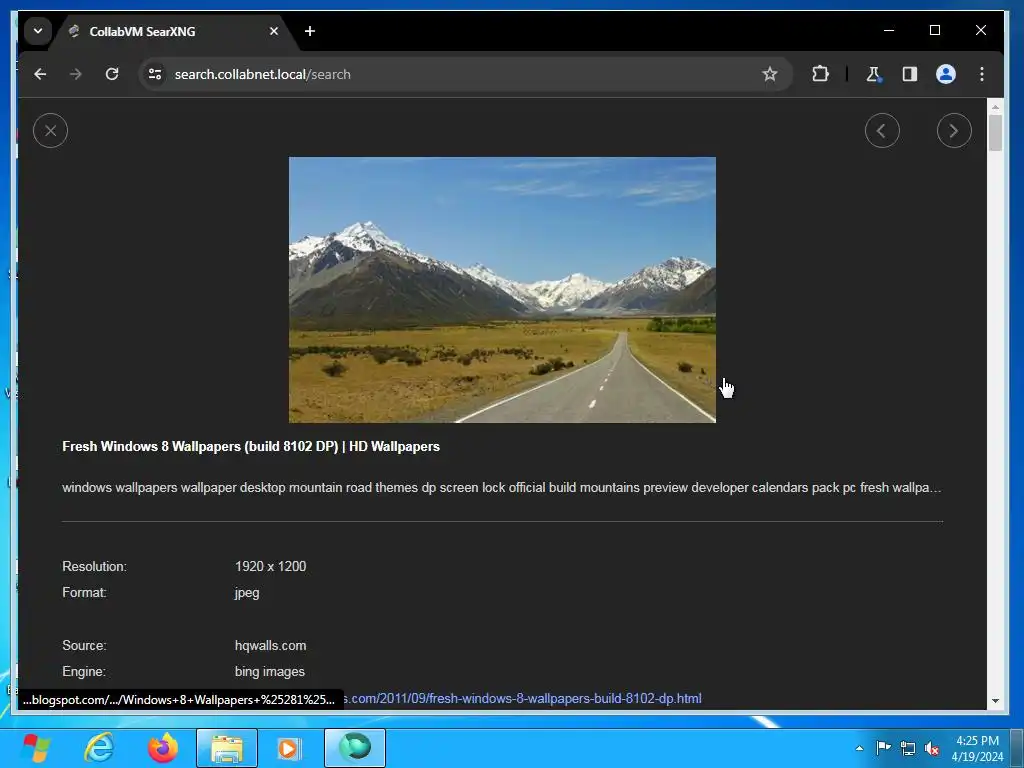Open a new browser tab
This screenshot has width=1024, height=768.
coord(310,31)
